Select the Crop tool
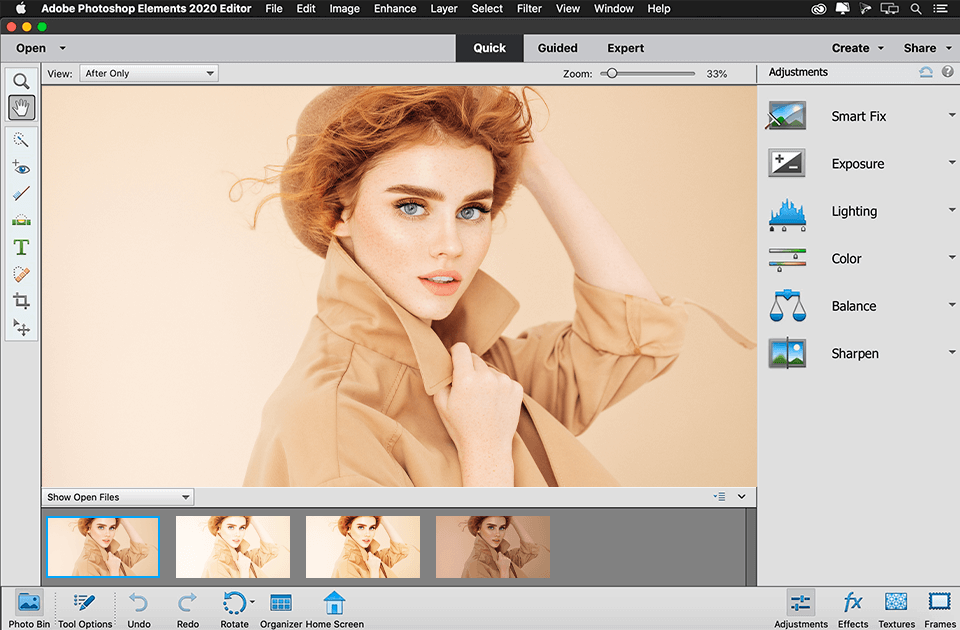This screenshot has width=960, height=630. click(21, 301)
